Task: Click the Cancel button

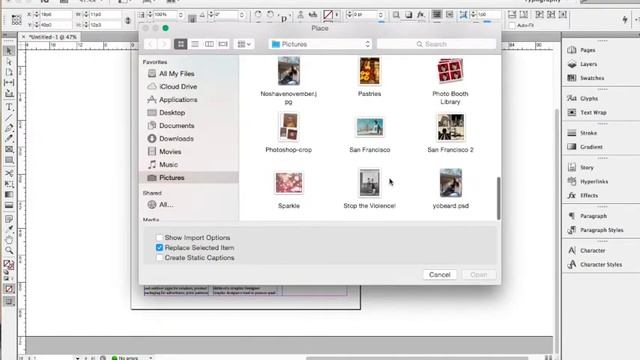Action: coord(440,275)
